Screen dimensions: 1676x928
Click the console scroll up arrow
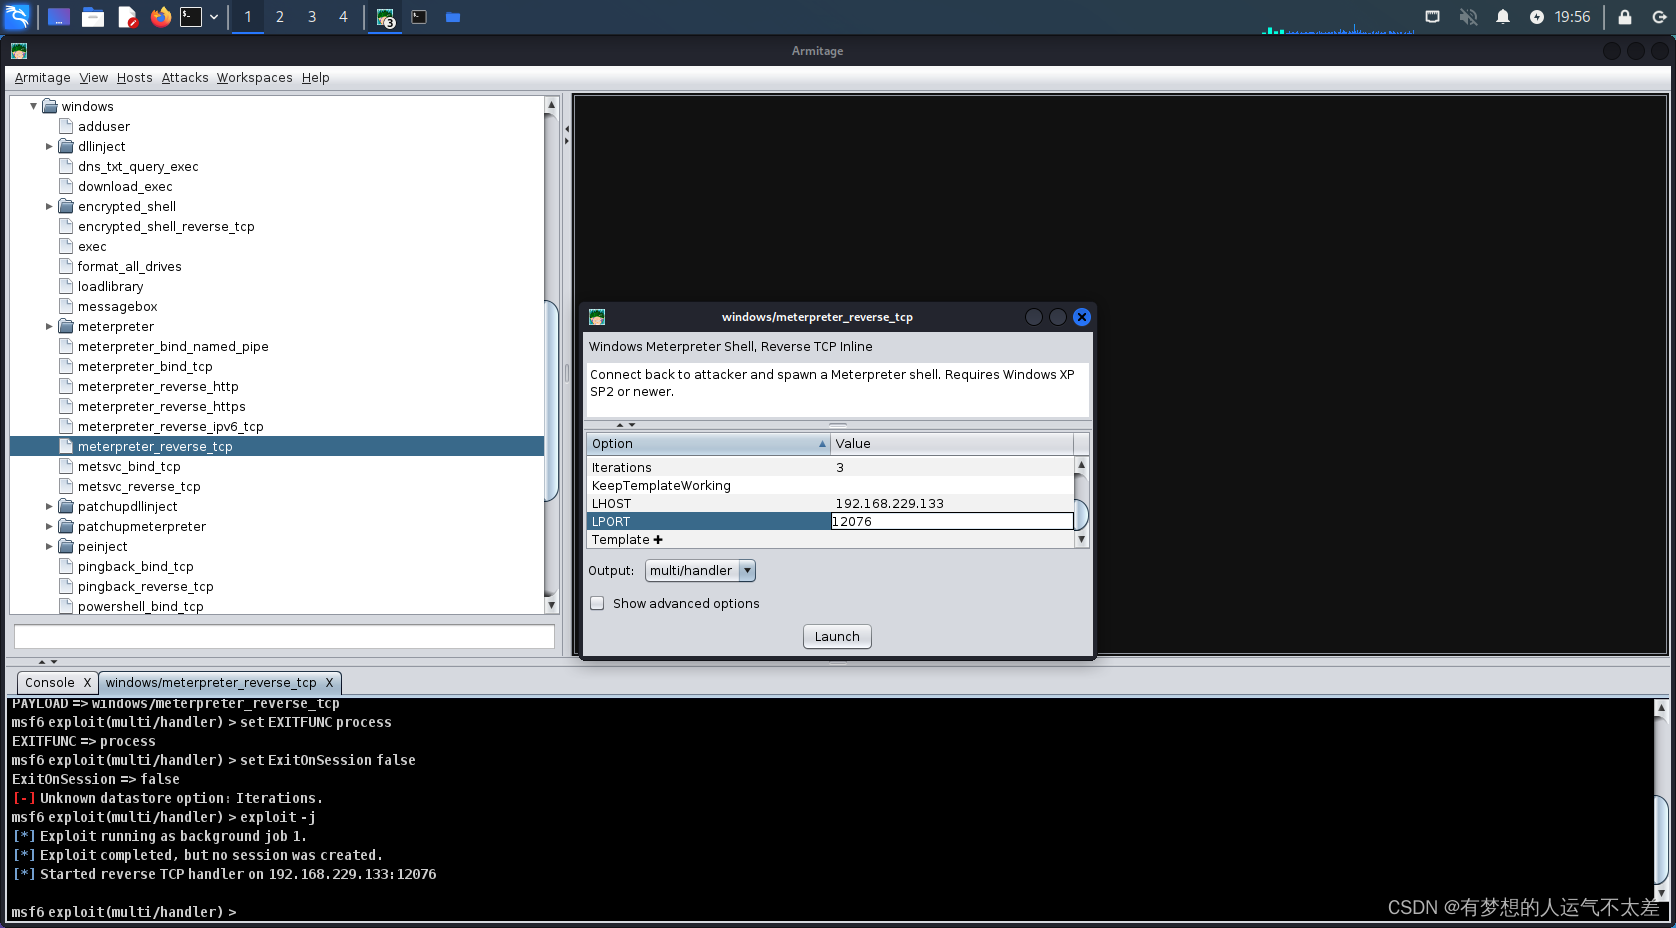1661,707
